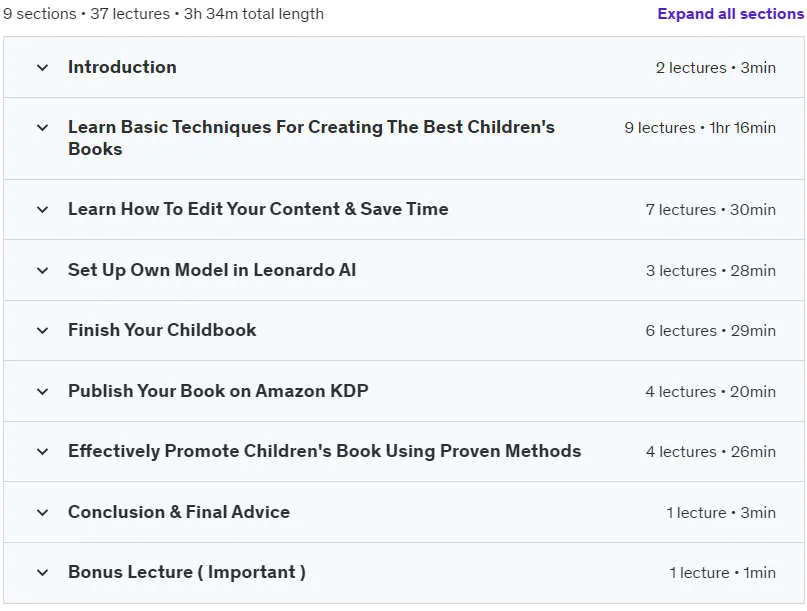The width and height of the screenshot is (807, 611).
Task: Open chevron for Effectively Promote Children's Book section
Action: [x=43, y=451]
